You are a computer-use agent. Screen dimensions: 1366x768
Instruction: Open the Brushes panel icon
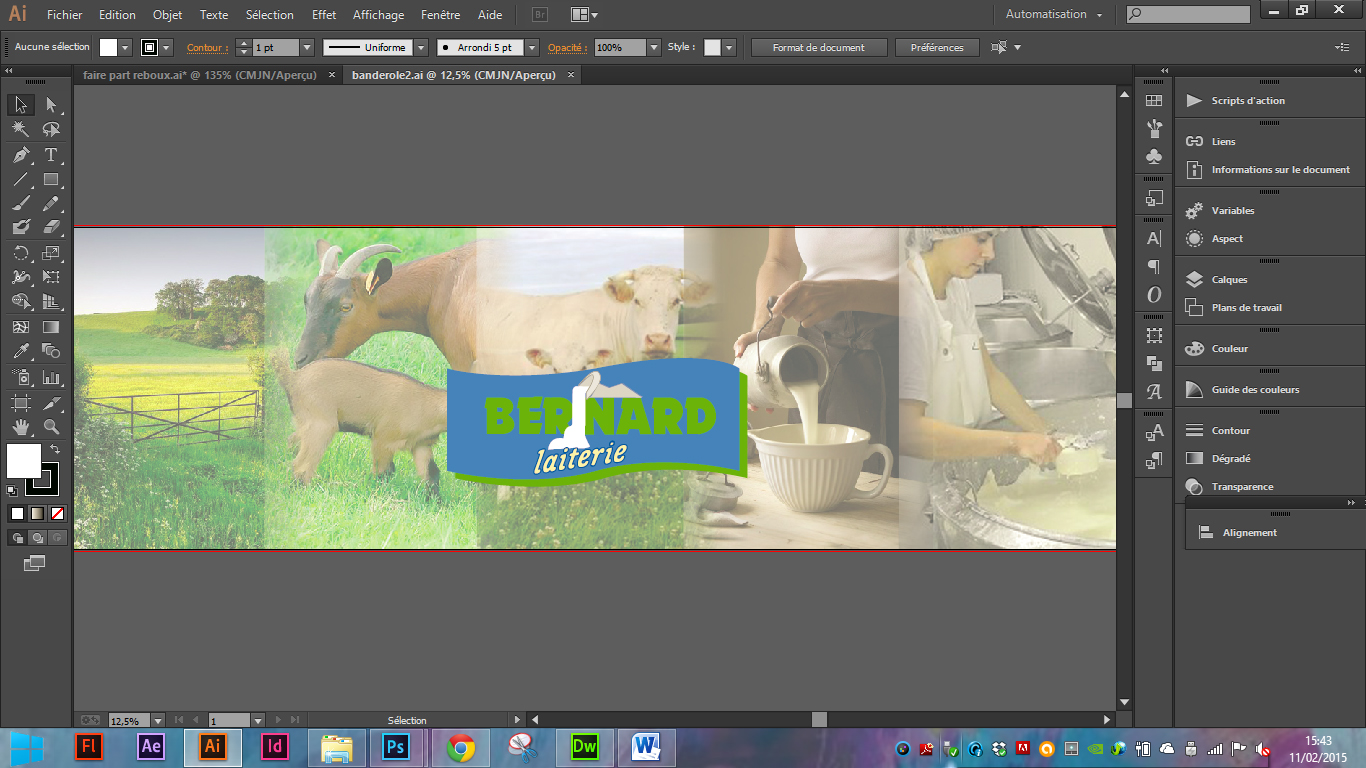tap(1154, 129)
